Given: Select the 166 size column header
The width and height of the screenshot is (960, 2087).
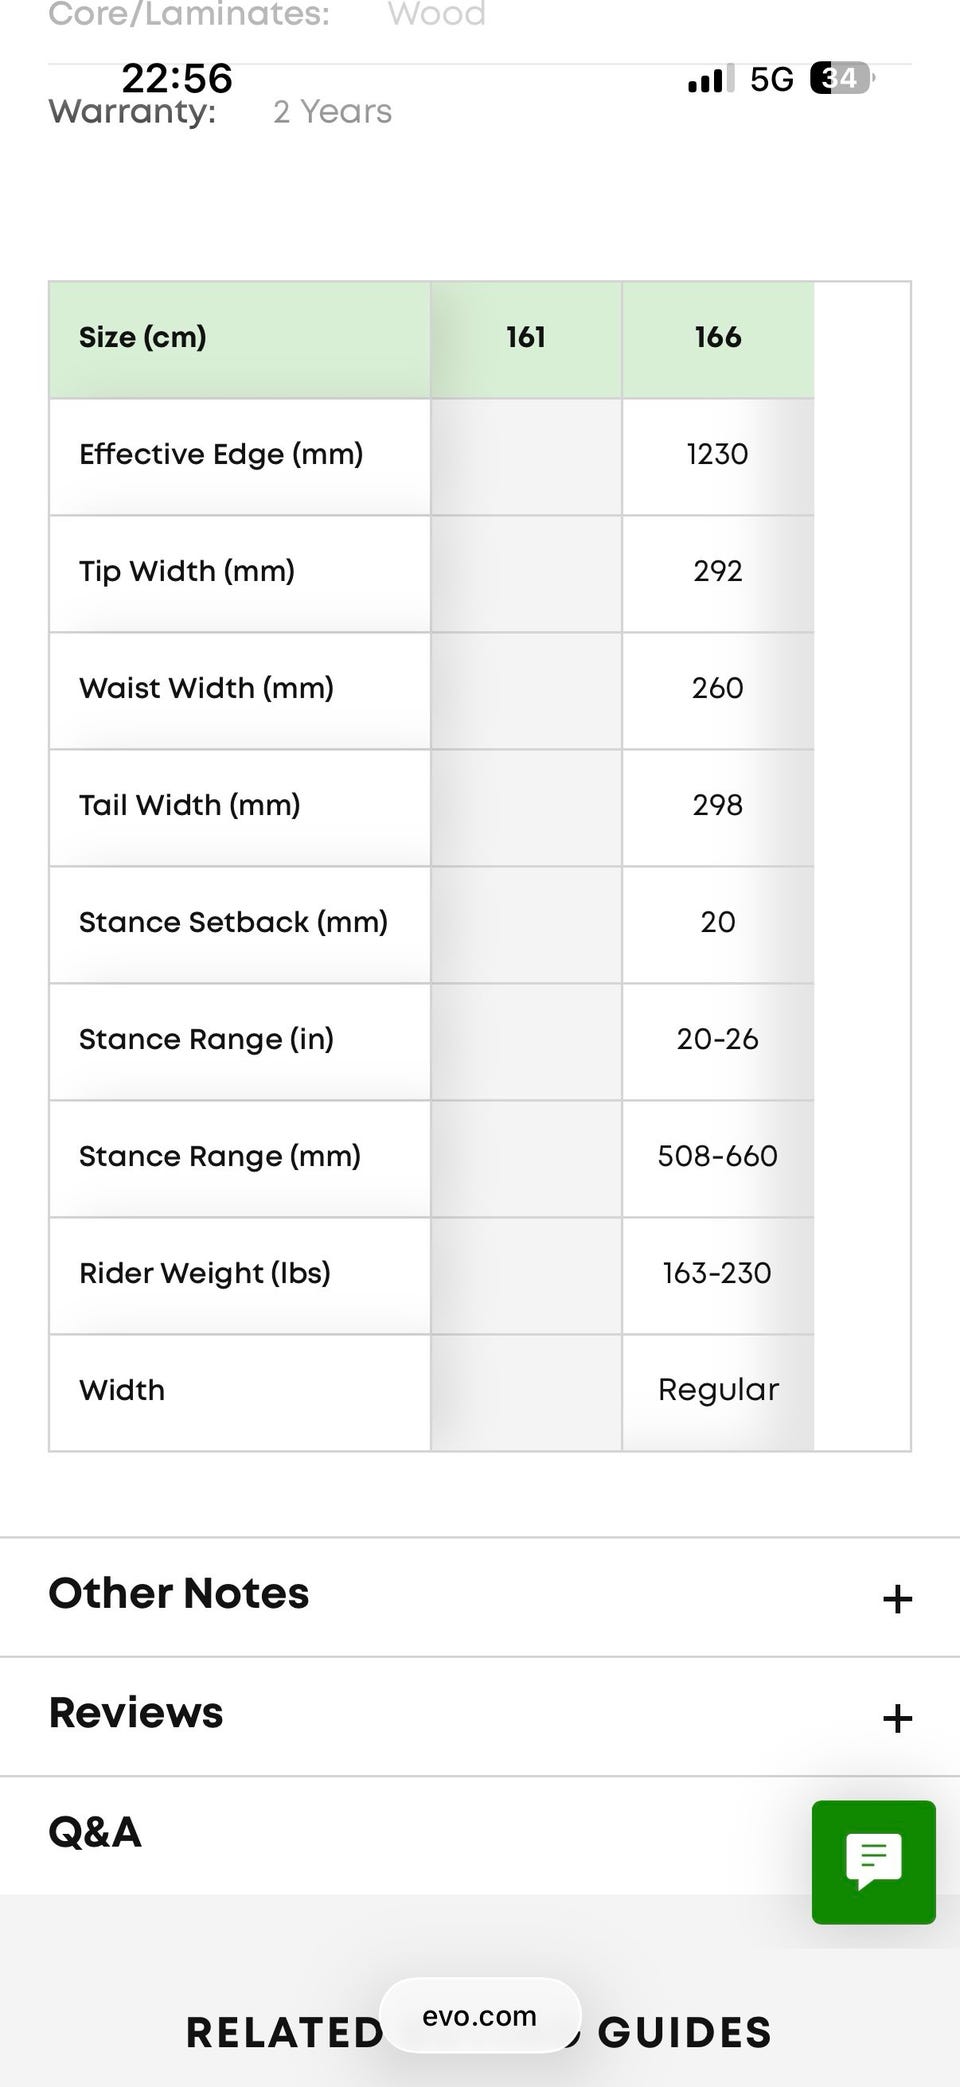Looking at the screenshot, I should [x=718, y=338].
